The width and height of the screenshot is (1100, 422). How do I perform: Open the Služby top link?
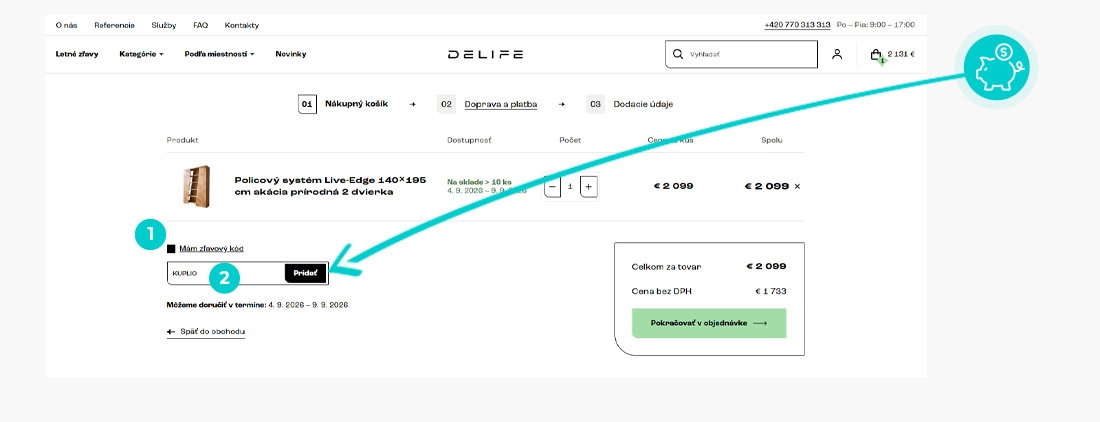[163, 25]
